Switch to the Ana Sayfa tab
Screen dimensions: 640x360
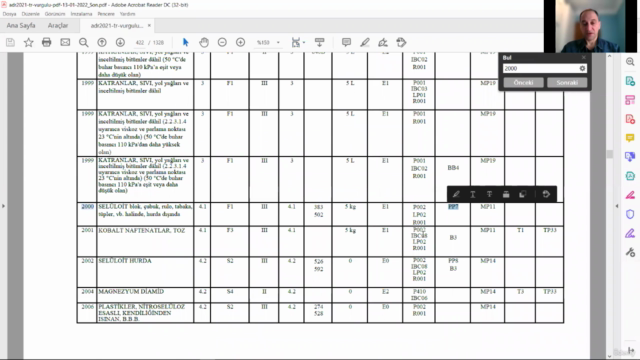pos(21,25)
